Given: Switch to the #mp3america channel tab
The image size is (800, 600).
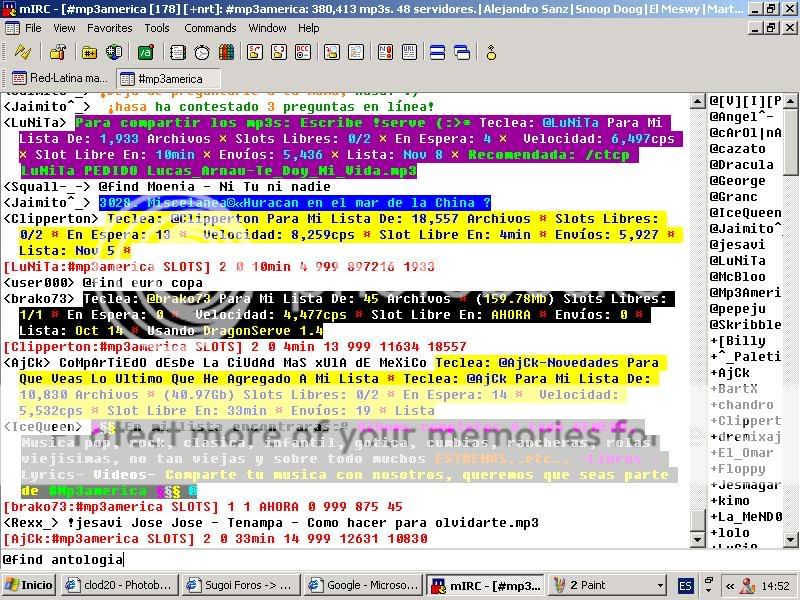Looking at the screenshot, I should 169,79.
